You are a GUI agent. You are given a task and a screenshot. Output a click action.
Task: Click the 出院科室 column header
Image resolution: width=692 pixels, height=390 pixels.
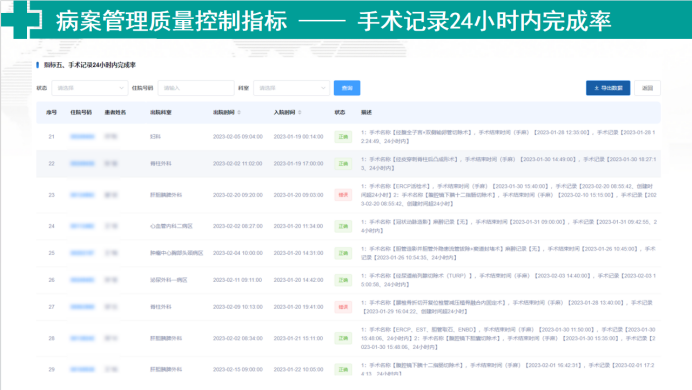(x=161, y=112)
